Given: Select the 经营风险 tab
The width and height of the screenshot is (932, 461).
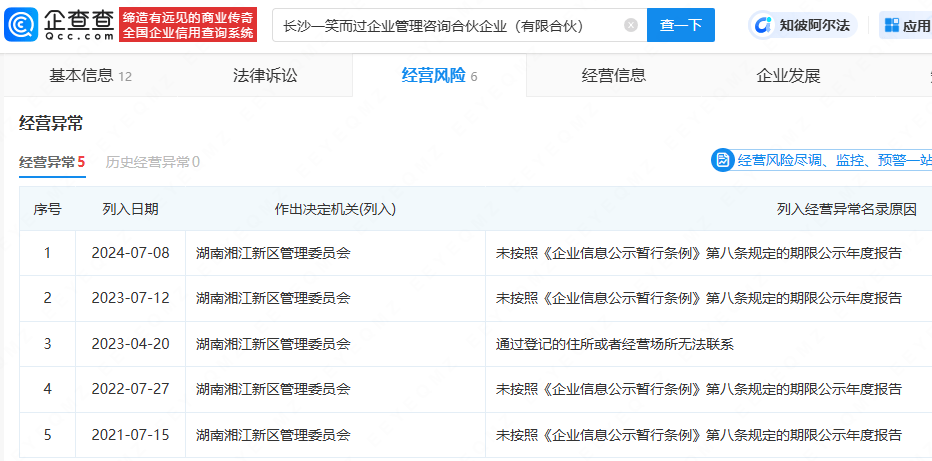Looking at the screenshot, I should (439, 76).
